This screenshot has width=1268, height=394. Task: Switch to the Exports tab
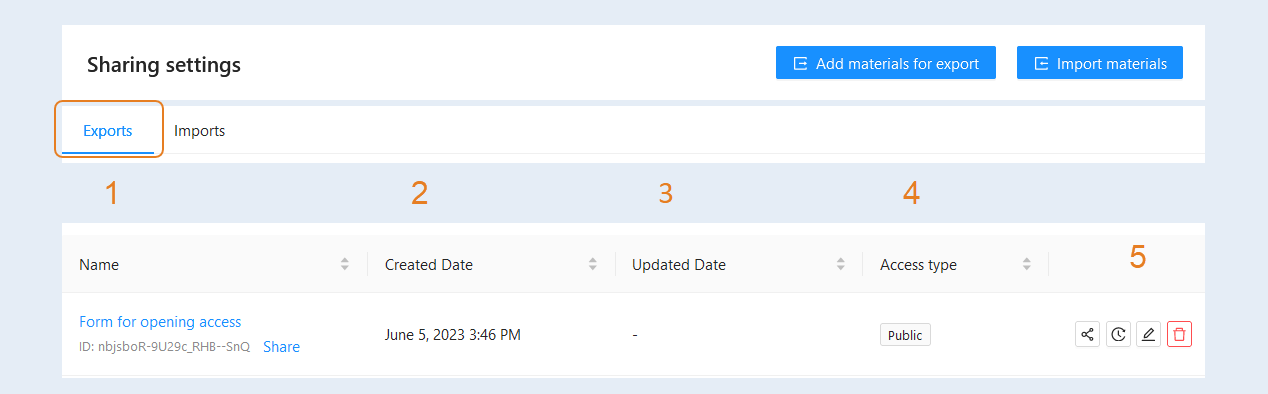pos(108,130)
